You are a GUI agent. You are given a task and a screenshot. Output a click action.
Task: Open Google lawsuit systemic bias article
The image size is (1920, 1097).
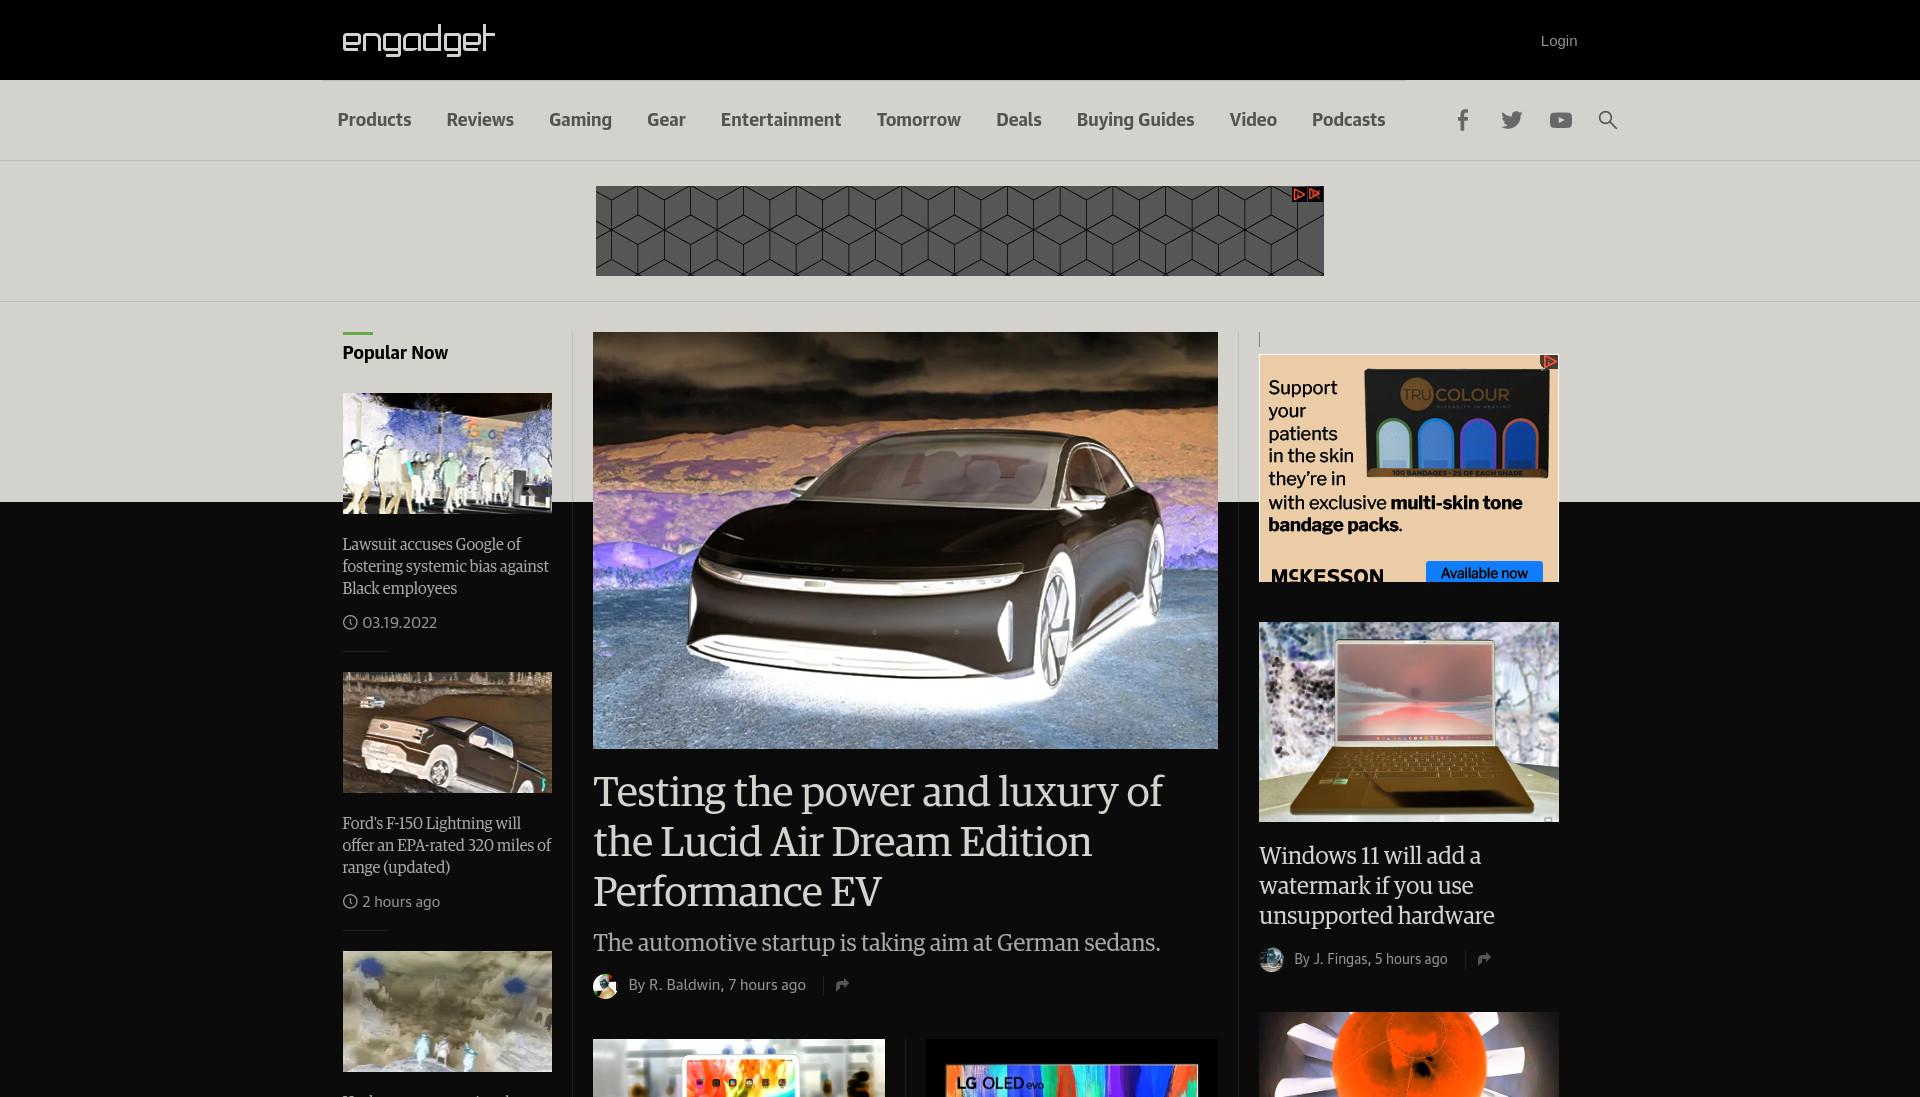click(x=445, y=566)
